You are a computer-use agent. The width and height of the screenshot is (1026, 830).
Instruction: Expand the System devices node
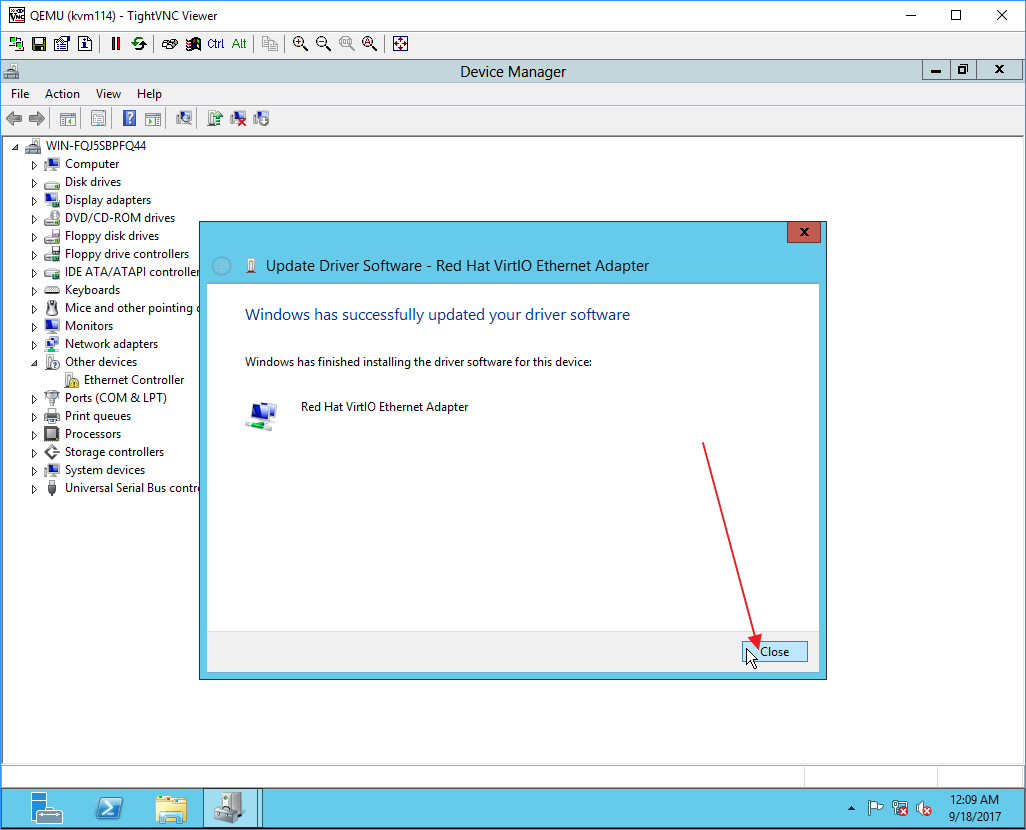(x=34, y=471)
